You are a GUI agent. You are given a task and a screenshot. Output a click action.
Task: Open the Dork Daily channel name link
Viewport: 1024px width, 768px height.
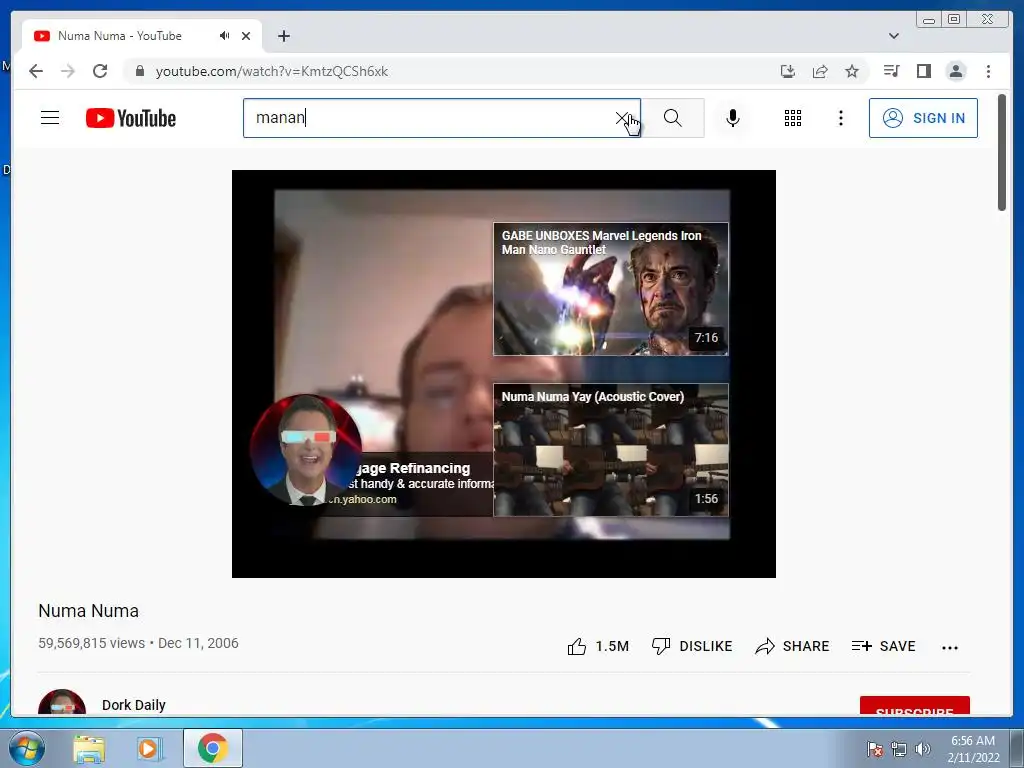[133, 705]
